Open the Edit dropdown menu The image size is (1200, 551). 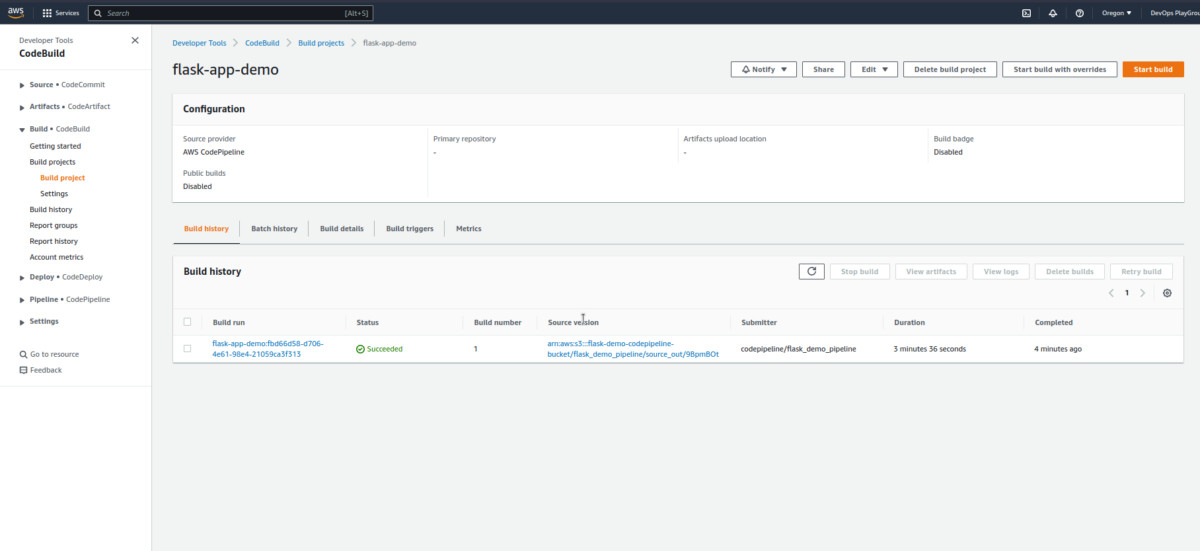[x=874, y=69]
